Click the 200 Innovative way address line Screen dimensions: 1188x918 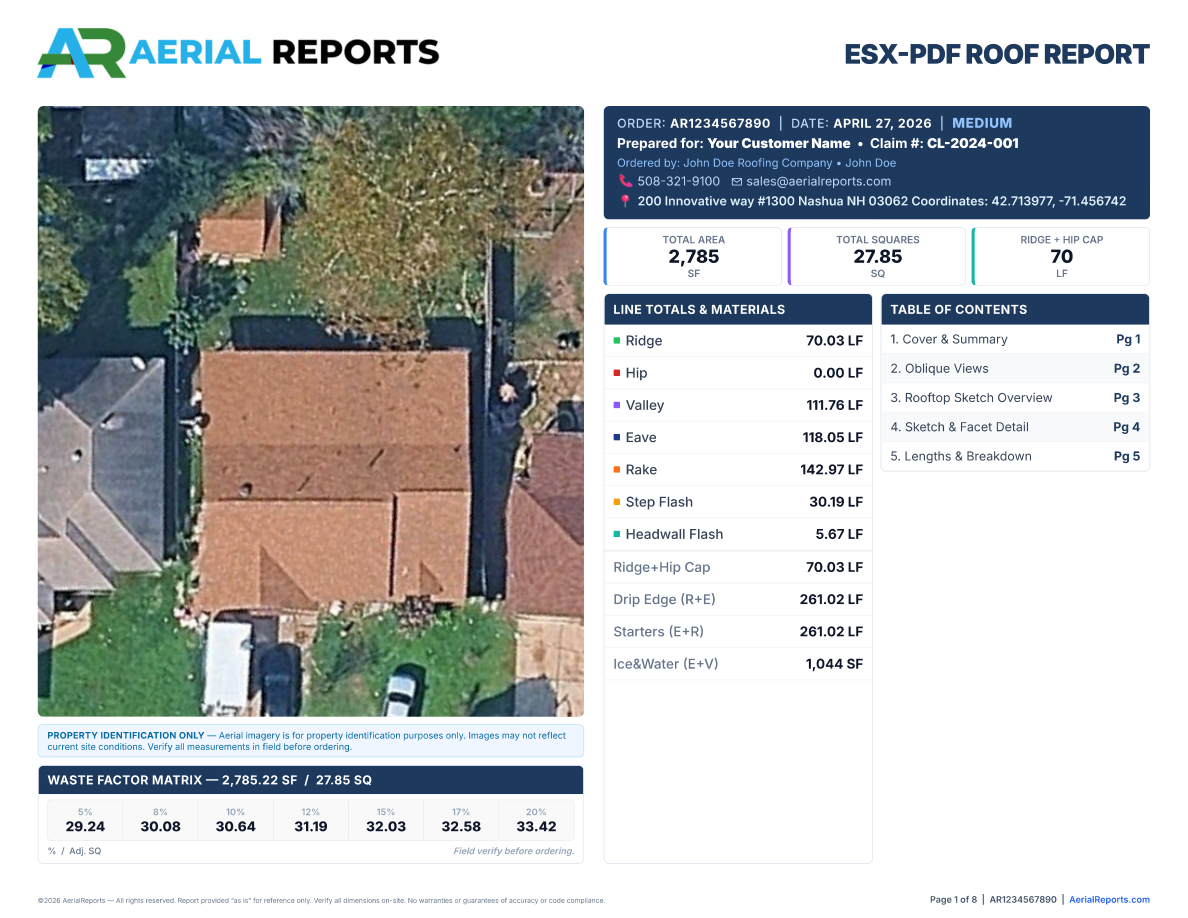(x=882, y=201)
